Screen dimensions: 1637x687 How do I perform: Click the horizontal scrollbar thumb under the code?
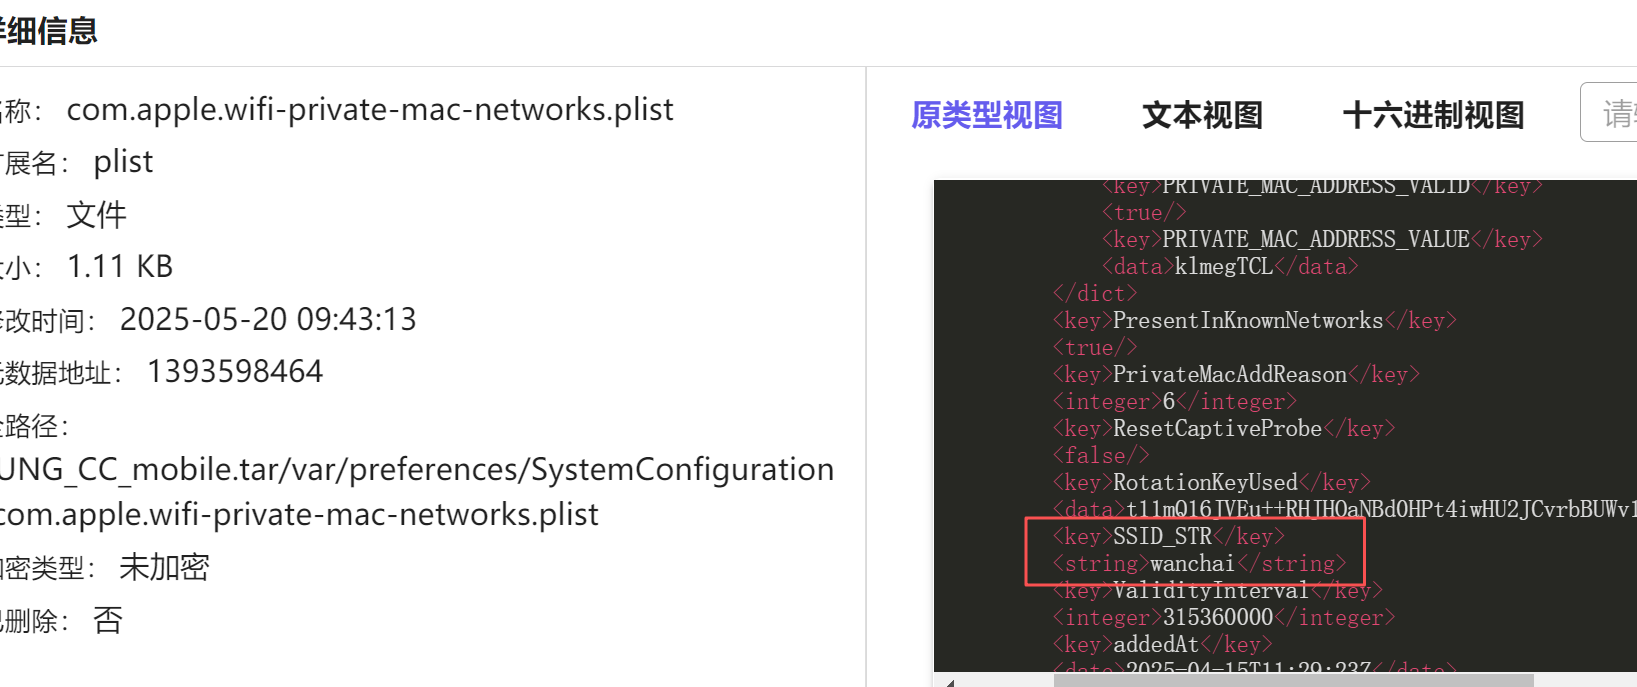click(1292, 680)
